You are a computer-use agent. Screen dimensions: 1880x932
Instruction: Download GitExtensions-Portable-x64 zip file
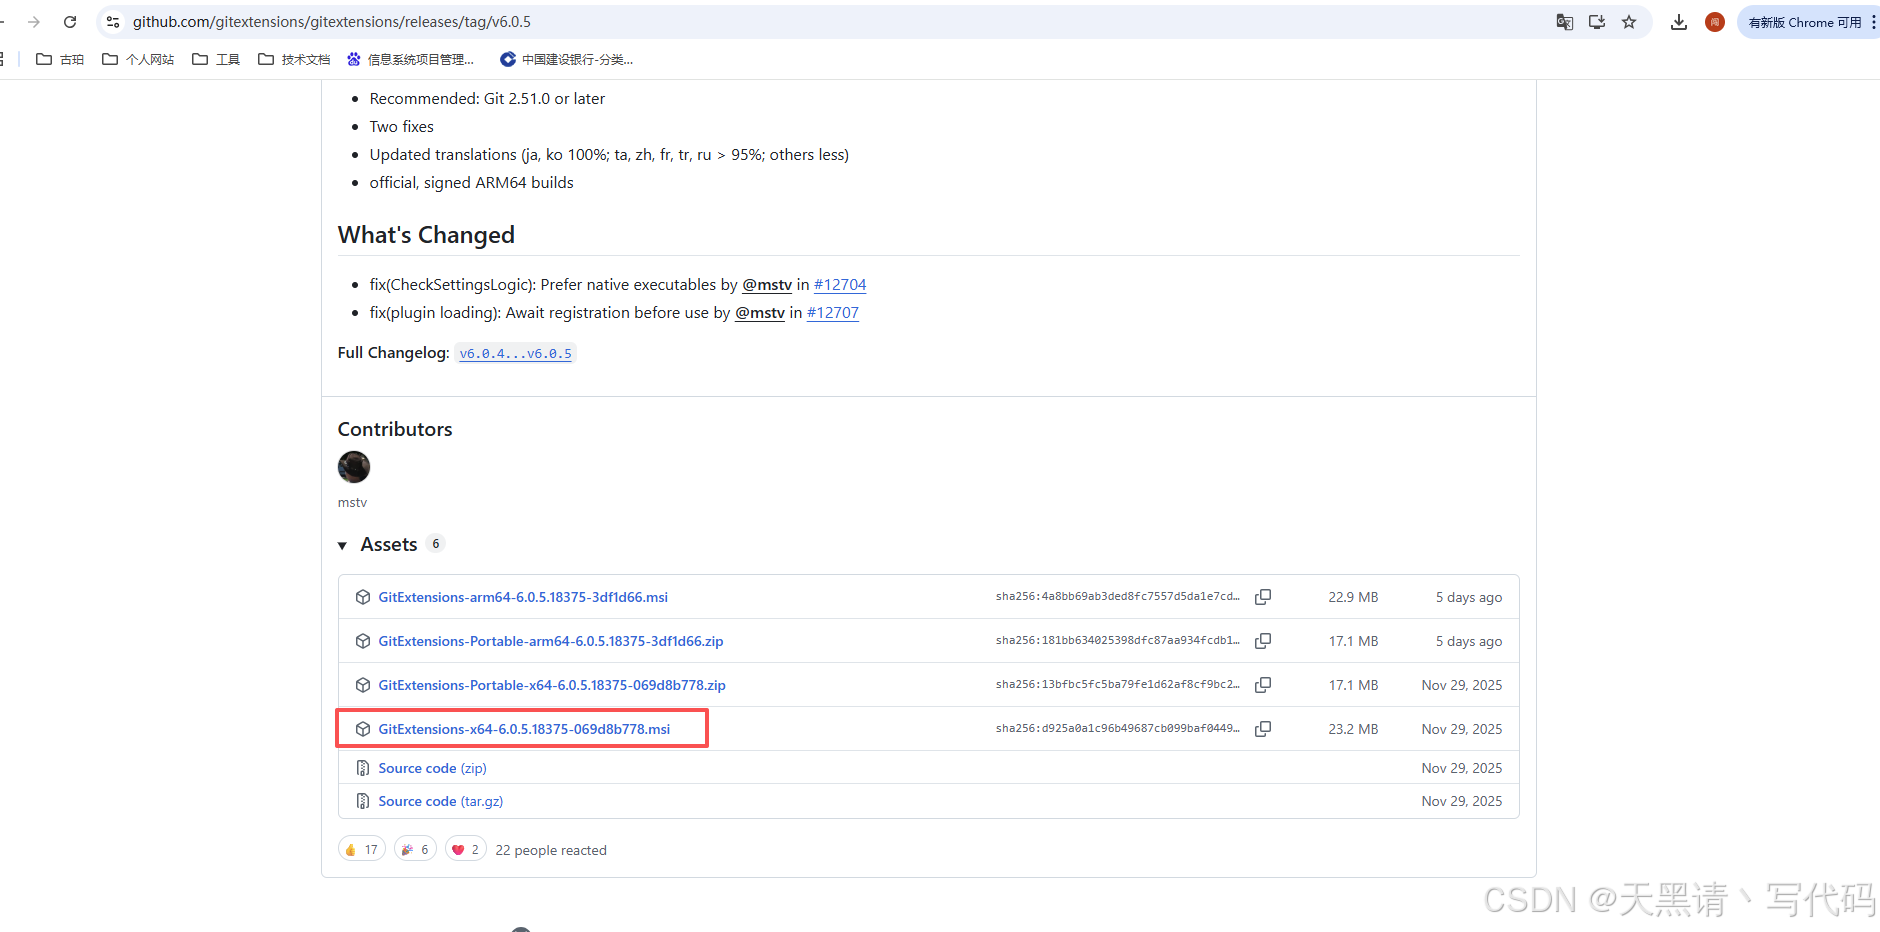tap(552, 685)
